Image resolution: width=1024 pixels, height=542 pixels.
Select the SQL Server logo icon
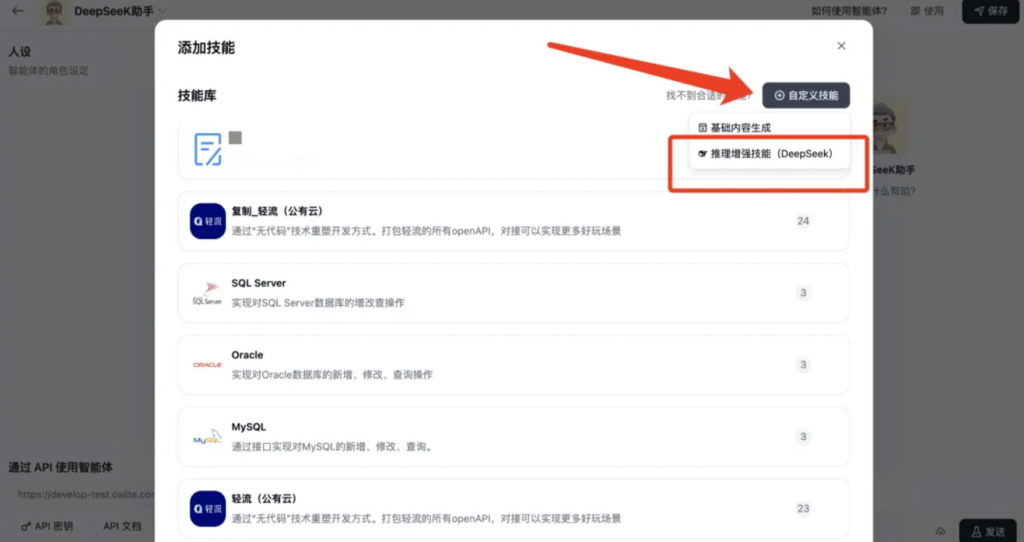[207, 293]
